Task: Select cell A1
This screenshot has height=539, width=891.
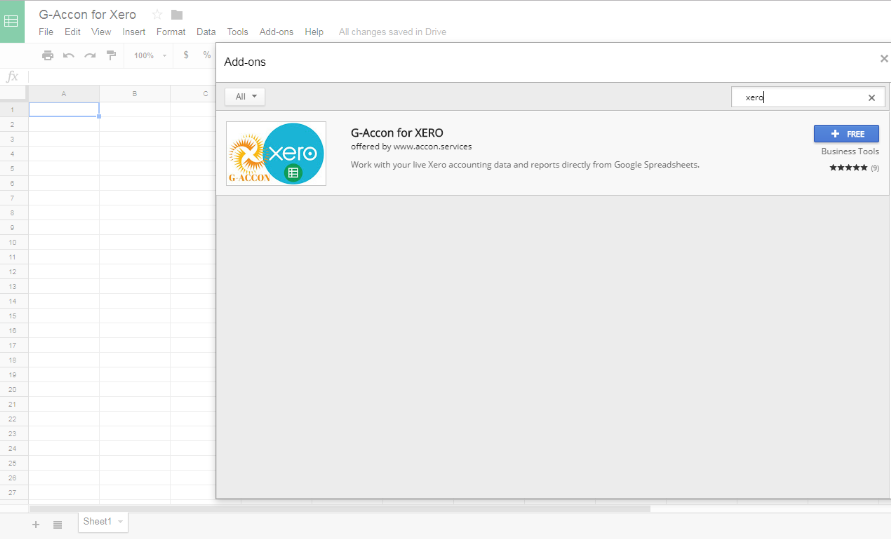Action: [64, 110]
